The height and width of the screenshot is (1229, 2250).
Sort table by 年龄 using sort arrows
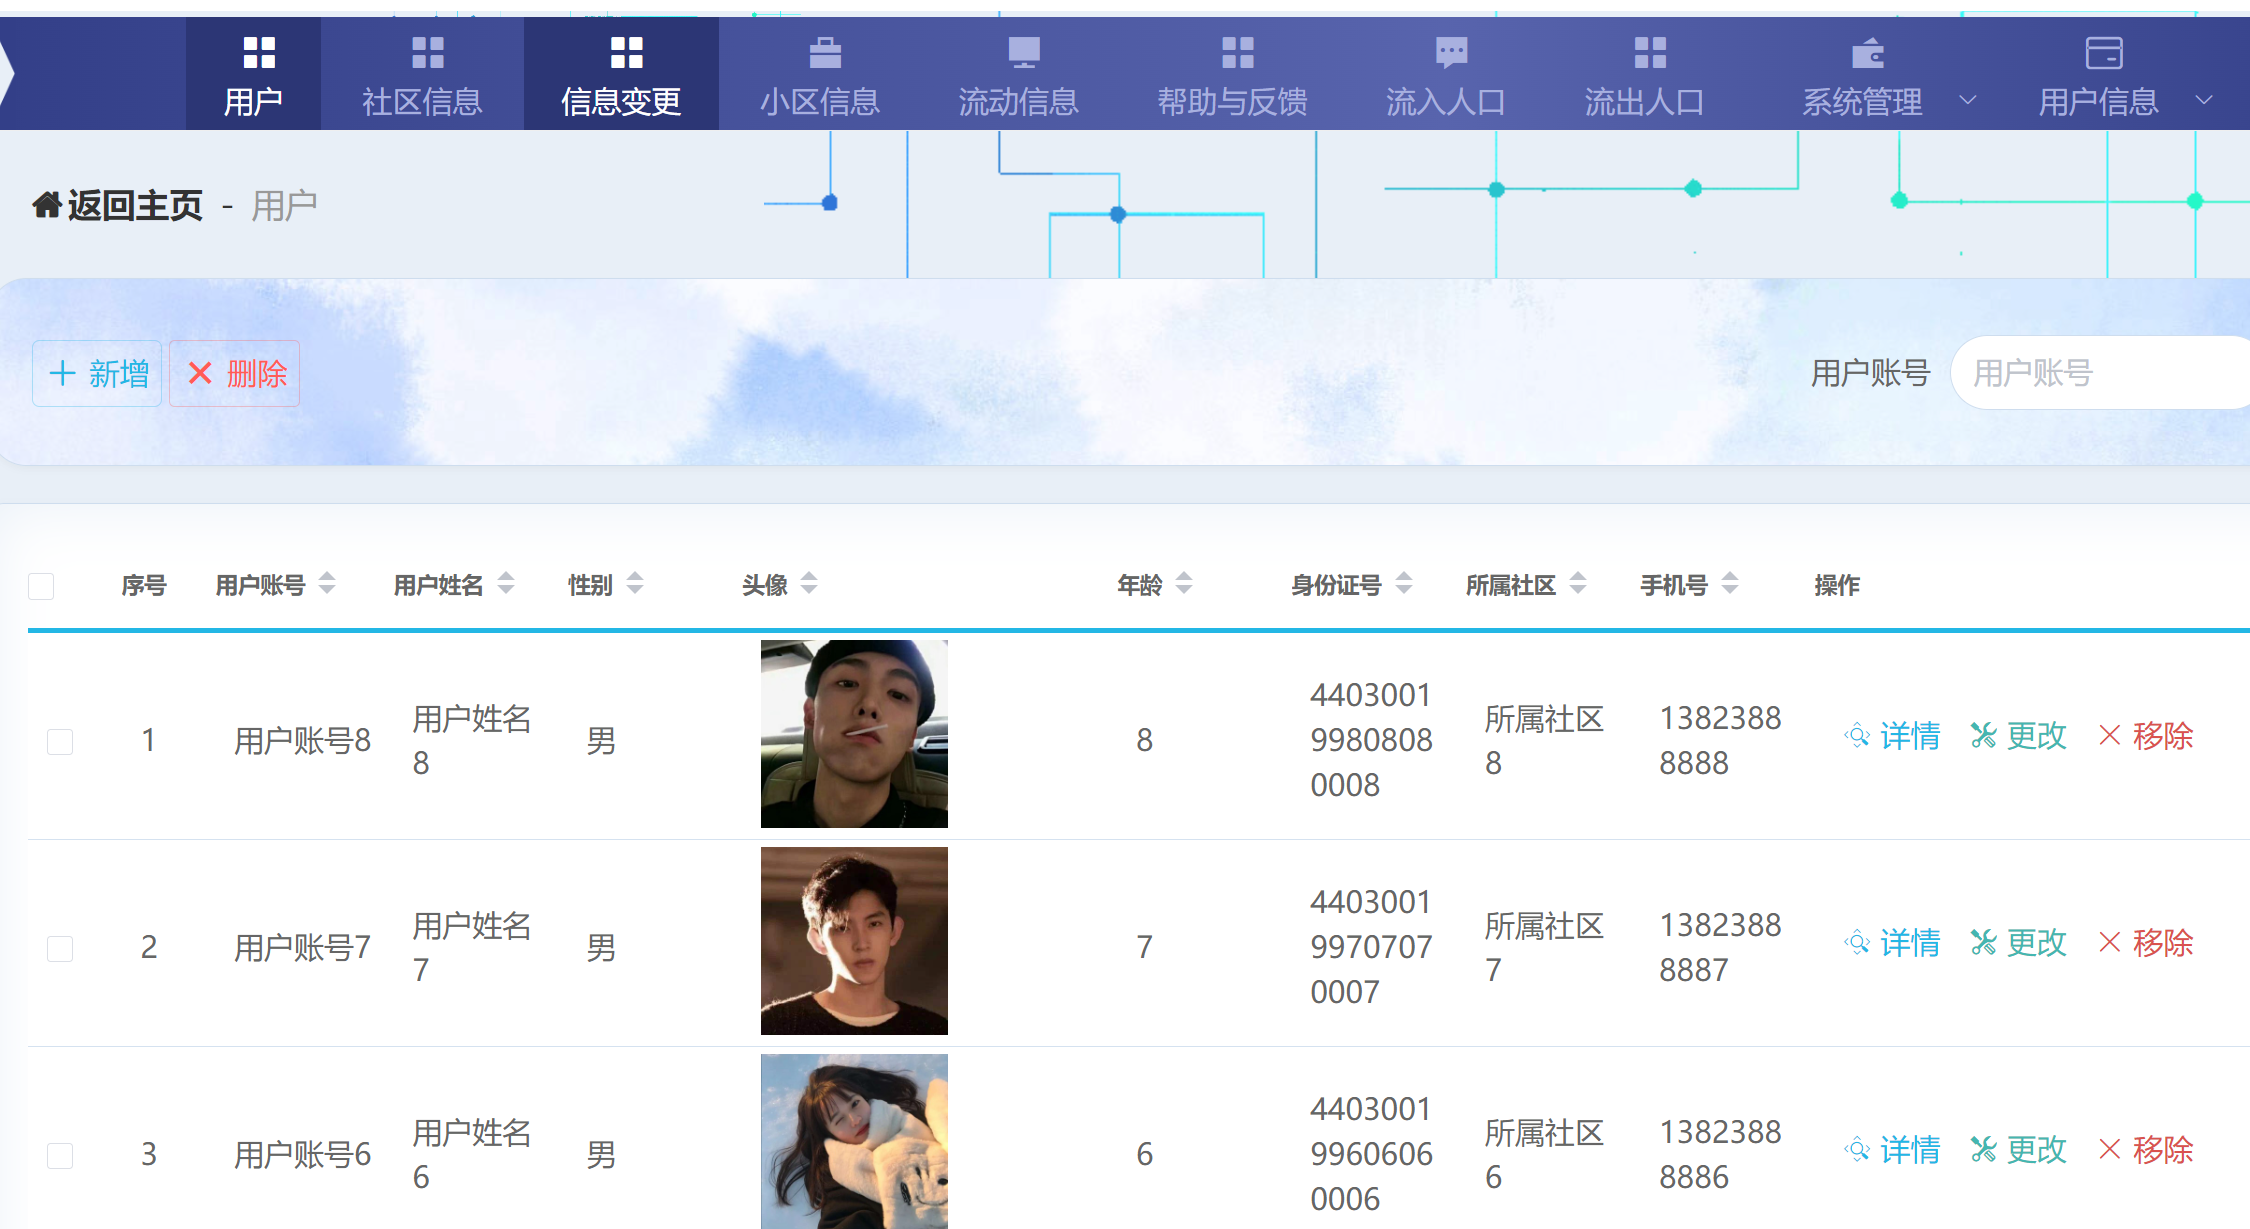tap(1185, 583)
